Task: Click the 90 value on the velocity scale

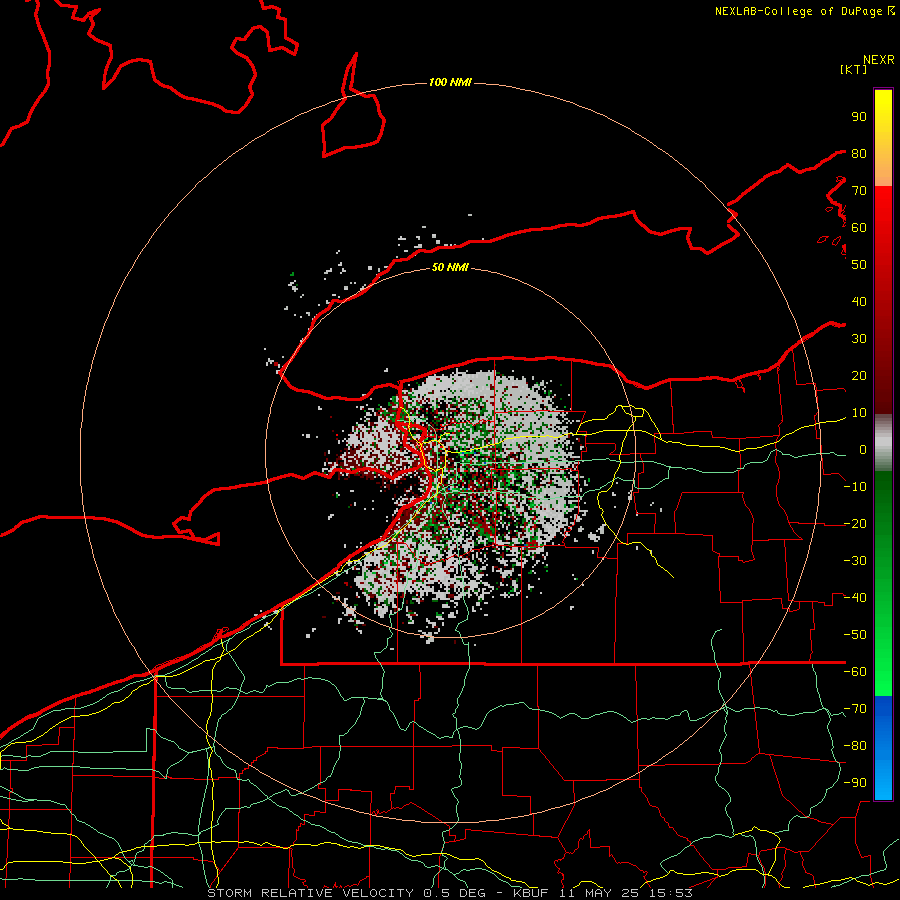Action: (x=859, y=117)
